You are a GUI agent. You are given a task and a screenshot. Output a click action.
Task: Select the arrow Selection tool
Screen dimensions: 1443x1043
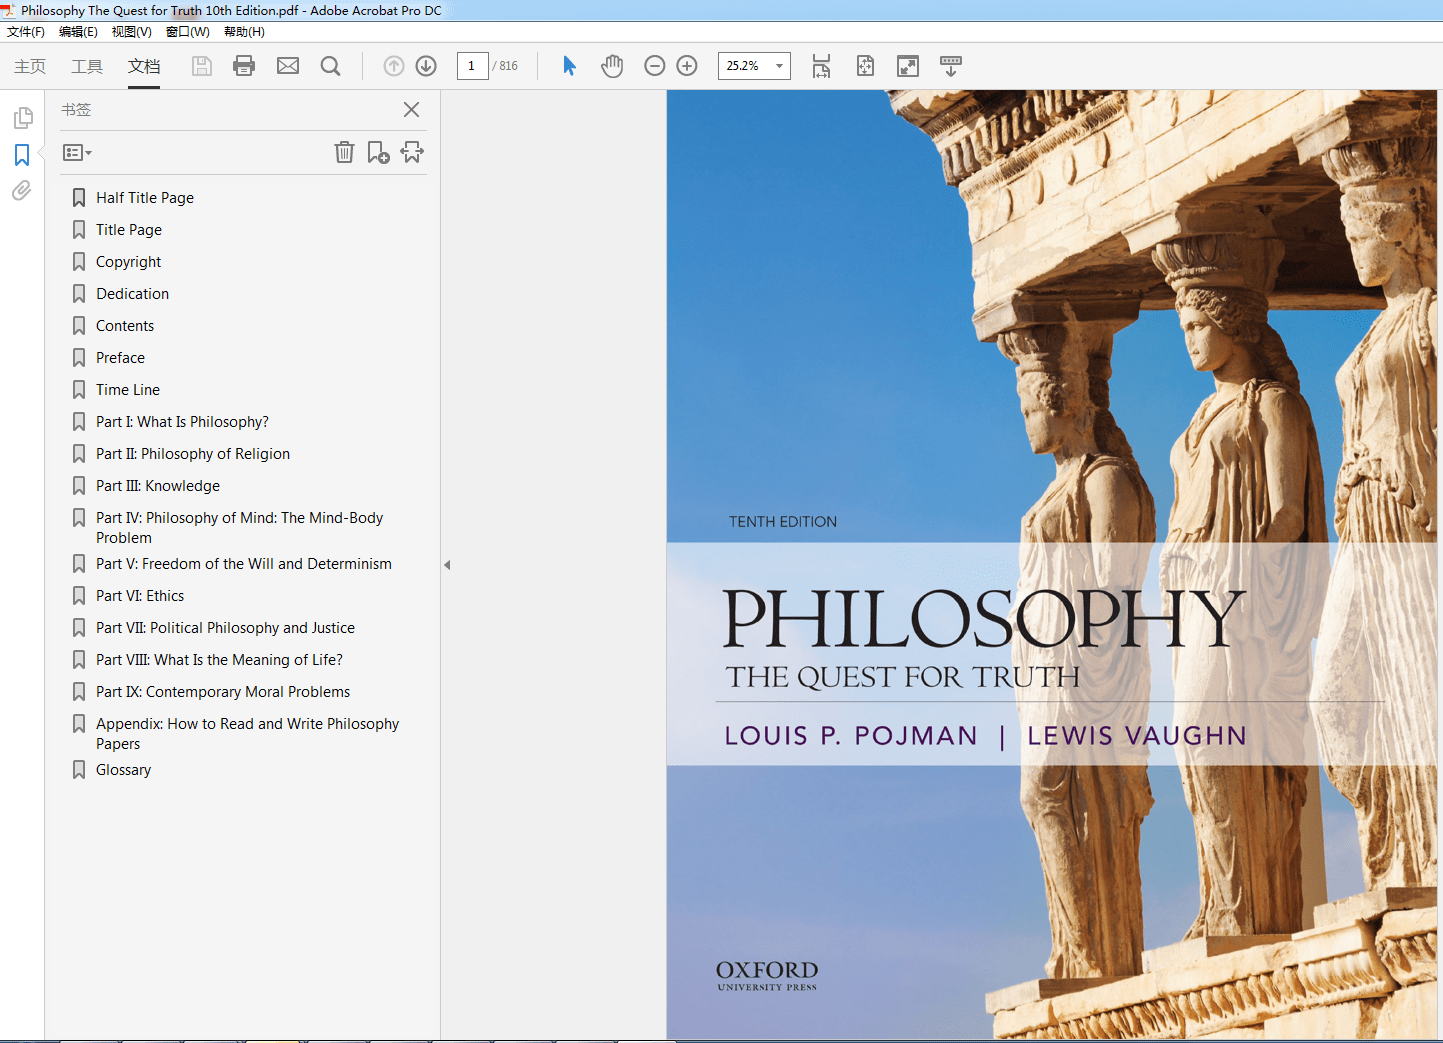click(568, 65)
